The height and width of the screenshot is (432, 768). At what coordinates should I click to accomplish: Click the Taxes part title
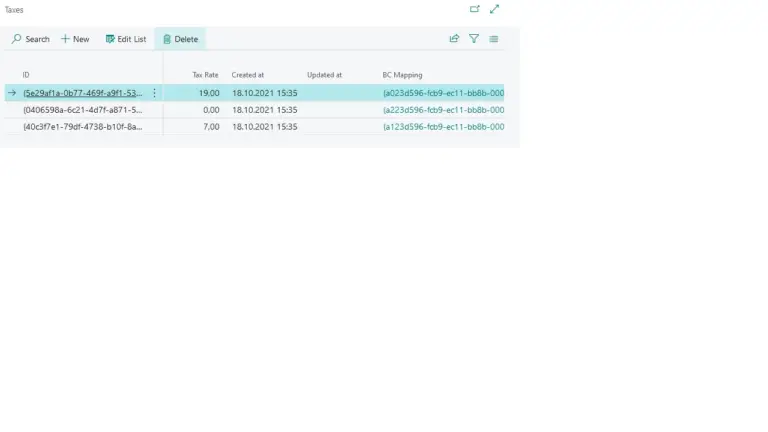coord(14,10)
